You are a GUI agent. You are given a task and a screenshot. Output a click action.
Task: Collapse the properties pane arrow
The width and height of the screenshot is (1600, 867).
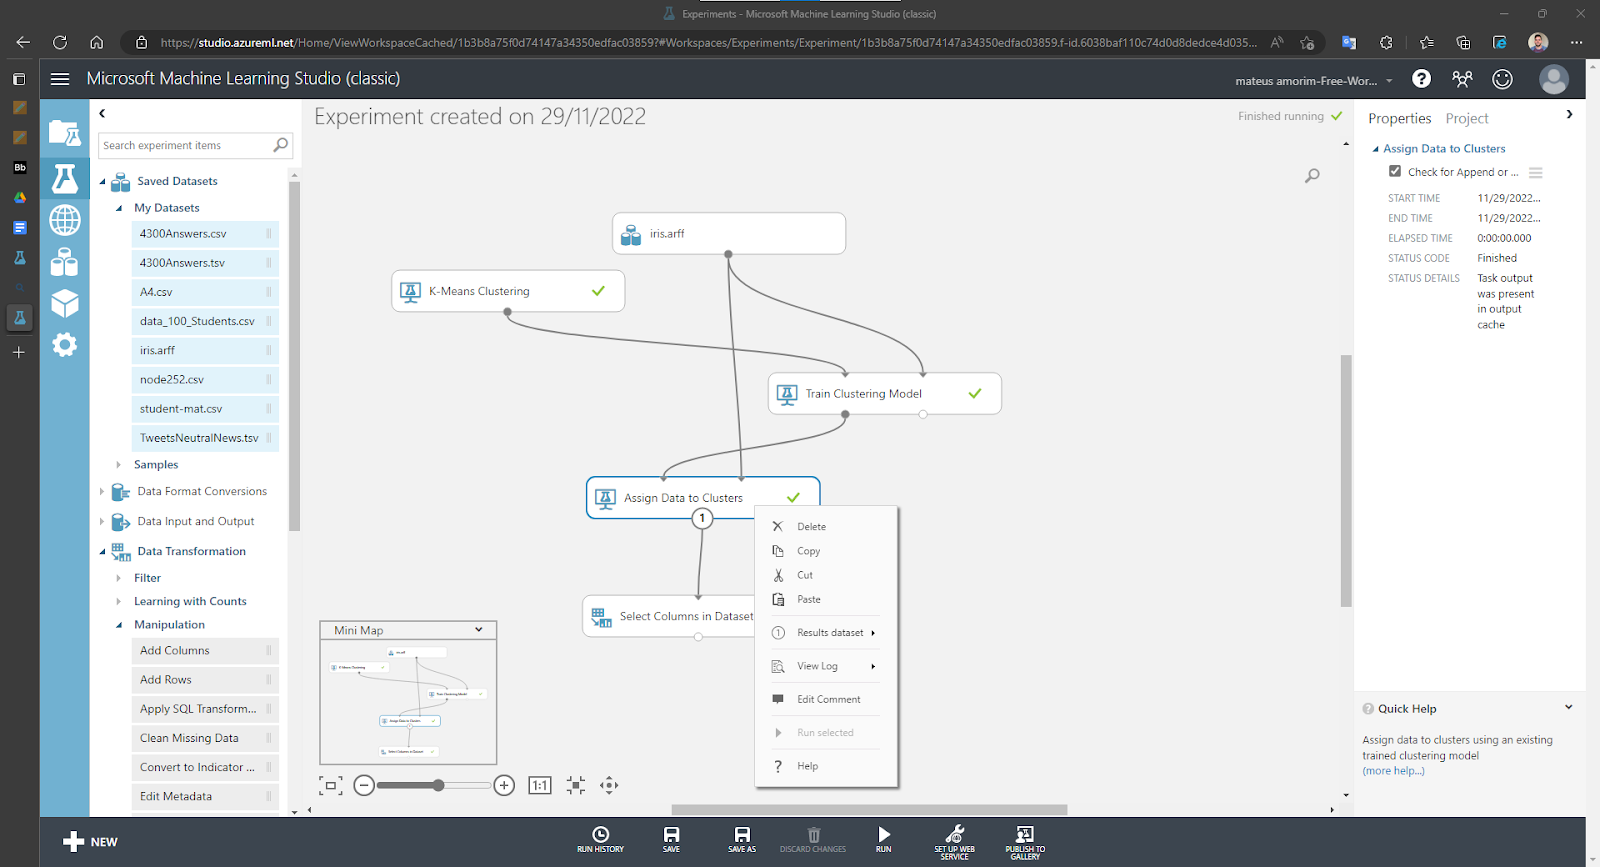(1569, 114)
